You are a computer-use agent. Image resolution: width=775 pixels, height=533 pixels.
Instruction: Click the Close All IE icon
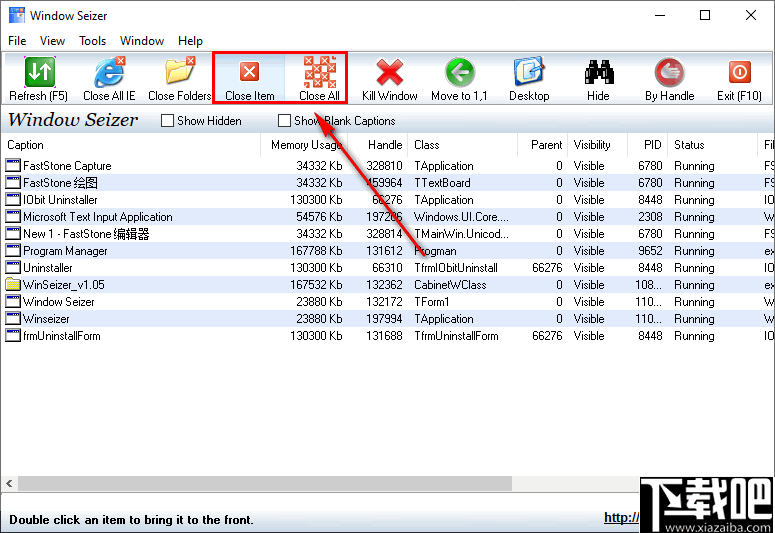tap(109, 72)
